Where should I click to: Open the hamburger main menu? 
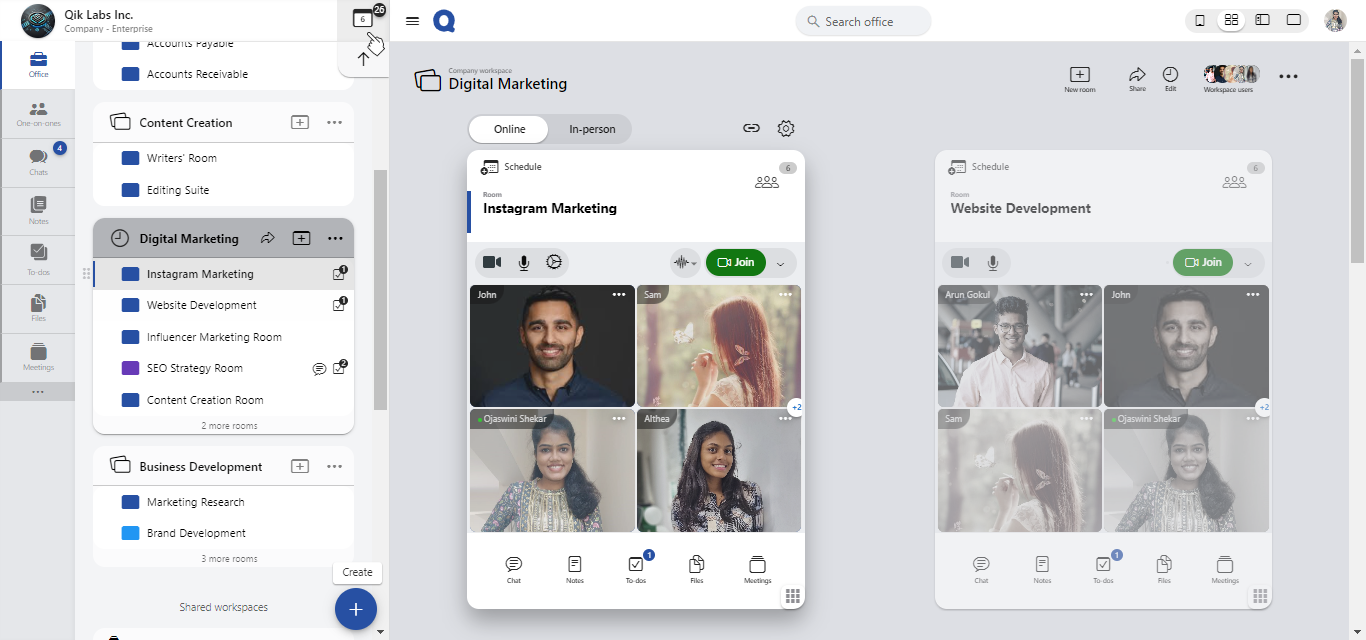pyautogui.click(x=412, y=21)
